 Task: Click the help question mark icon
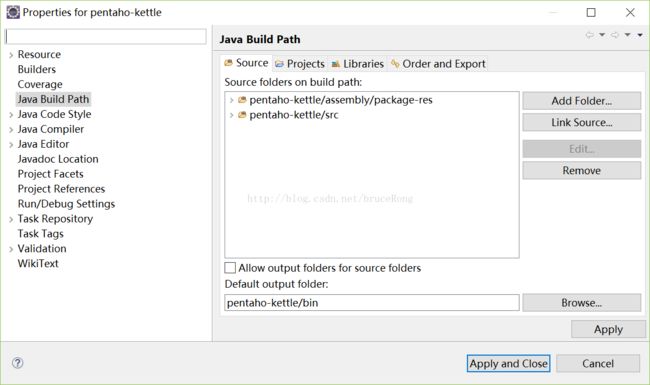tap(17, 363)
